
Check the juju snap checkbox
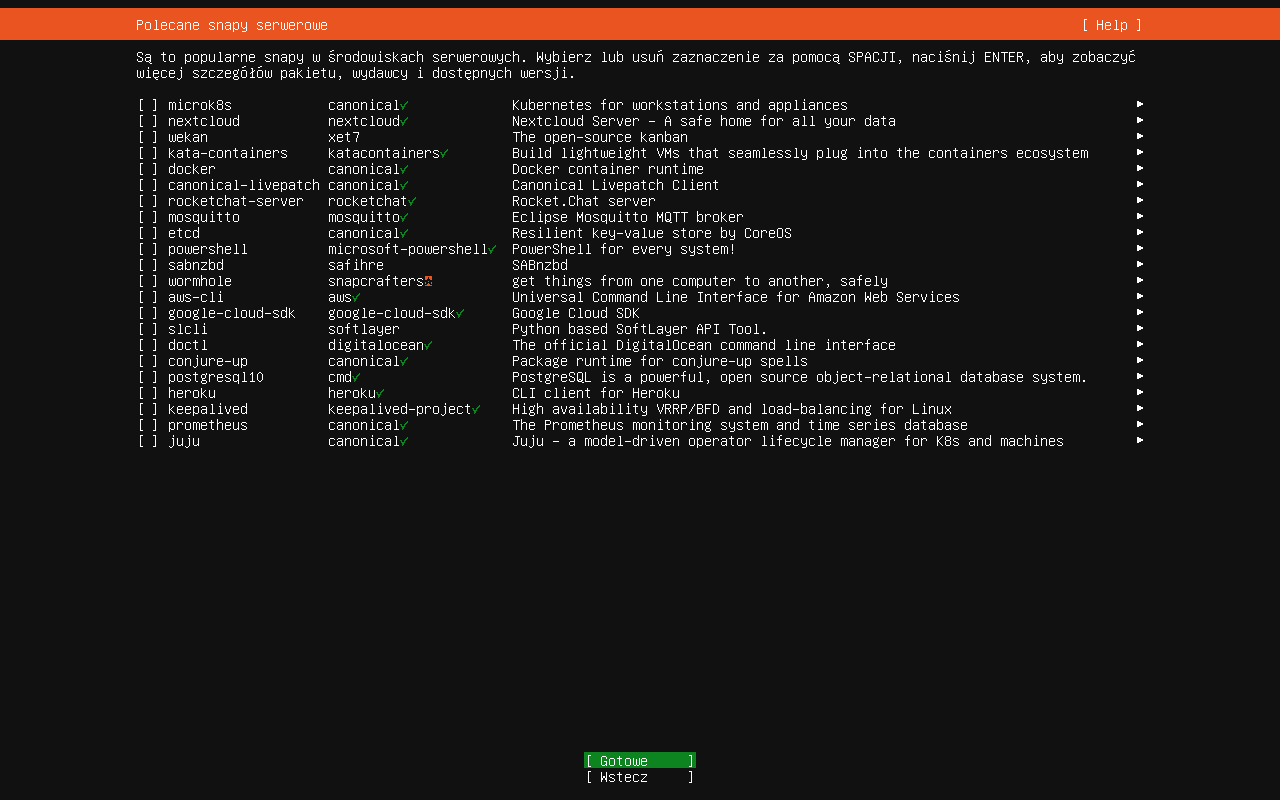point(148,441)
